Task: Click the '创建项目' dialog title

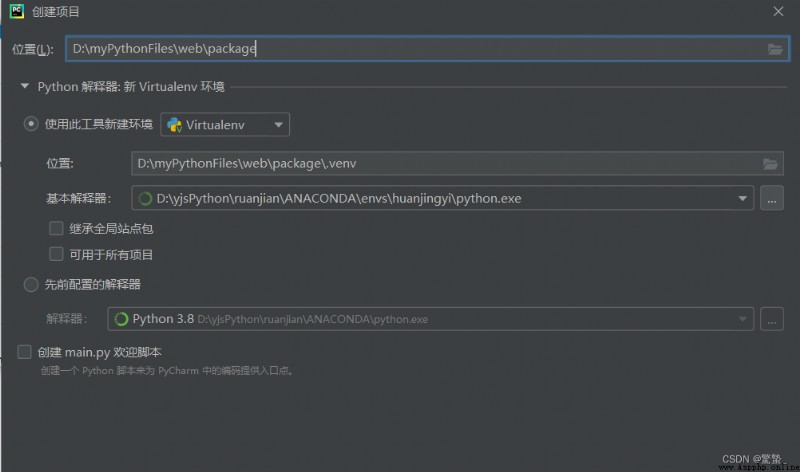Action: (x=56, y=11)
